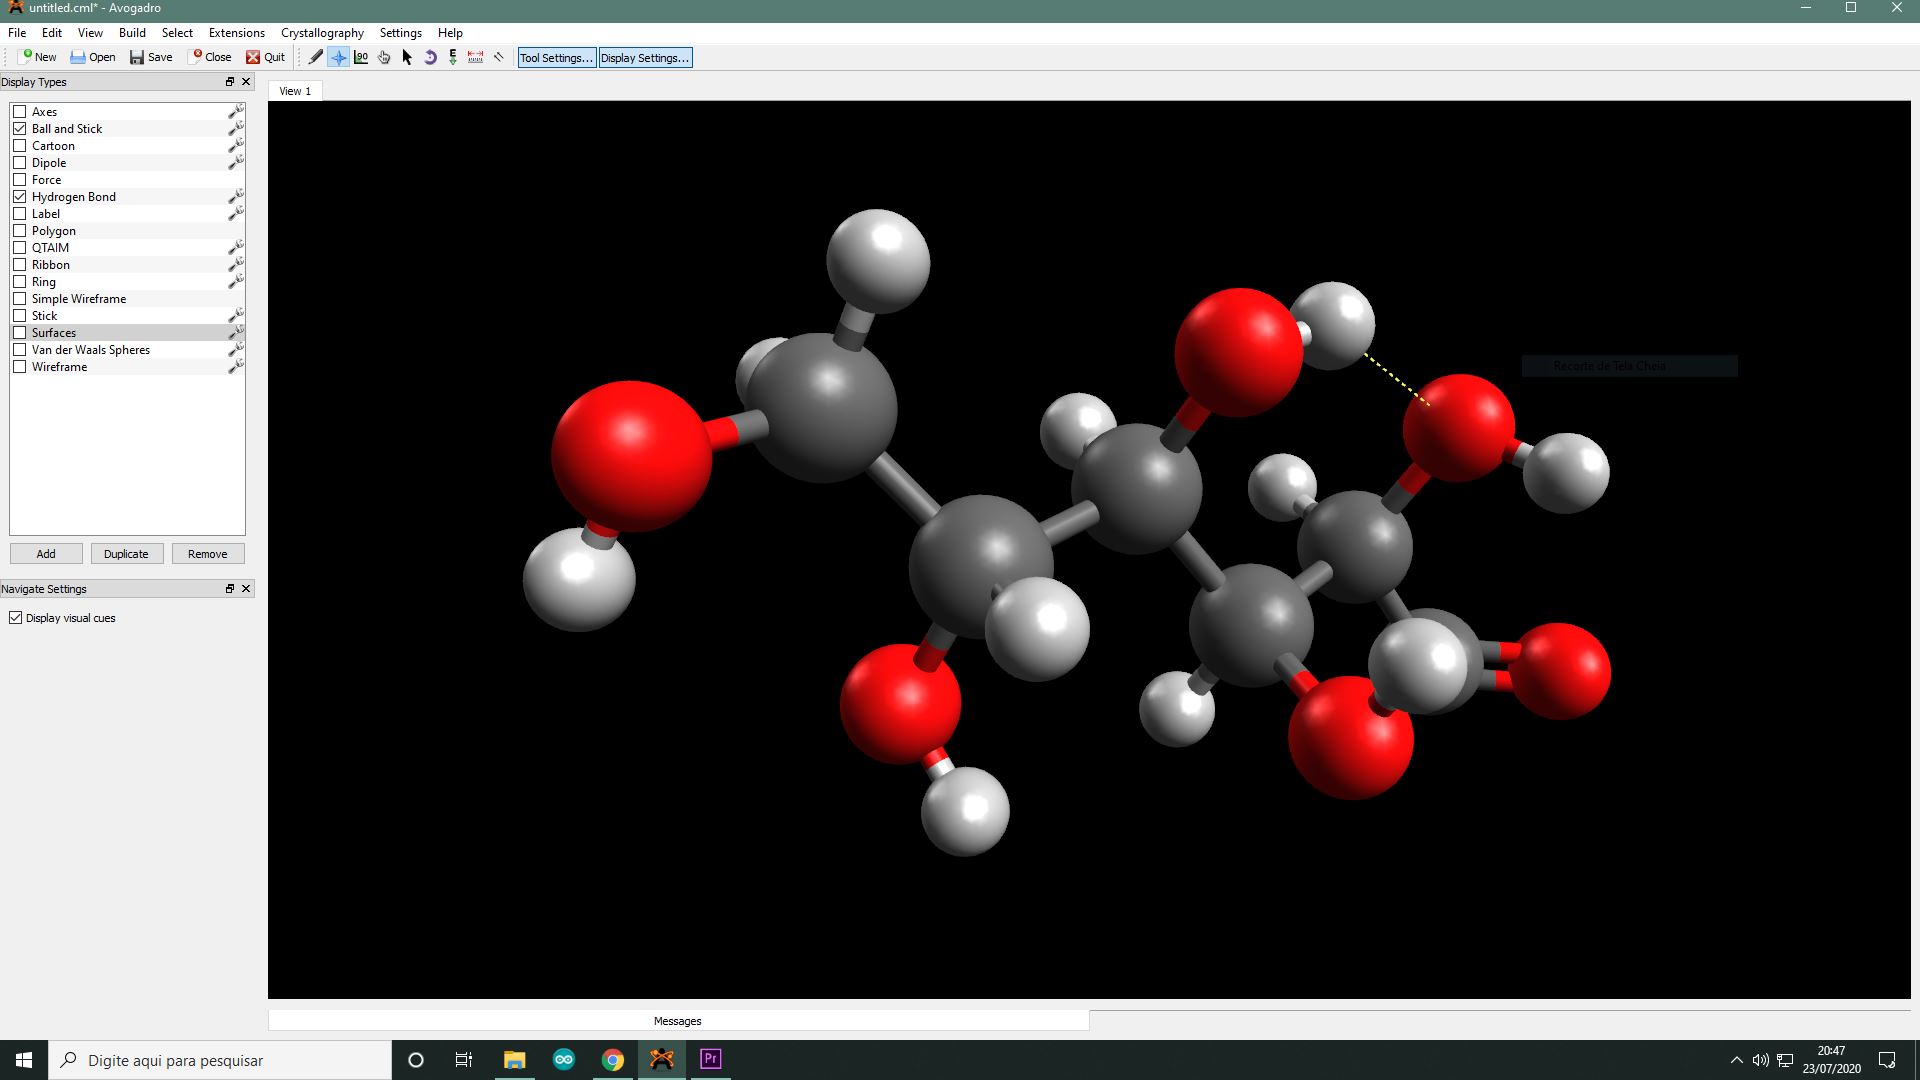Image resolution: width=1920 pixels, height=1080 pixels.
Task: Select the Bond Centric Manipulate tool
Action: [x=361, y=57]
